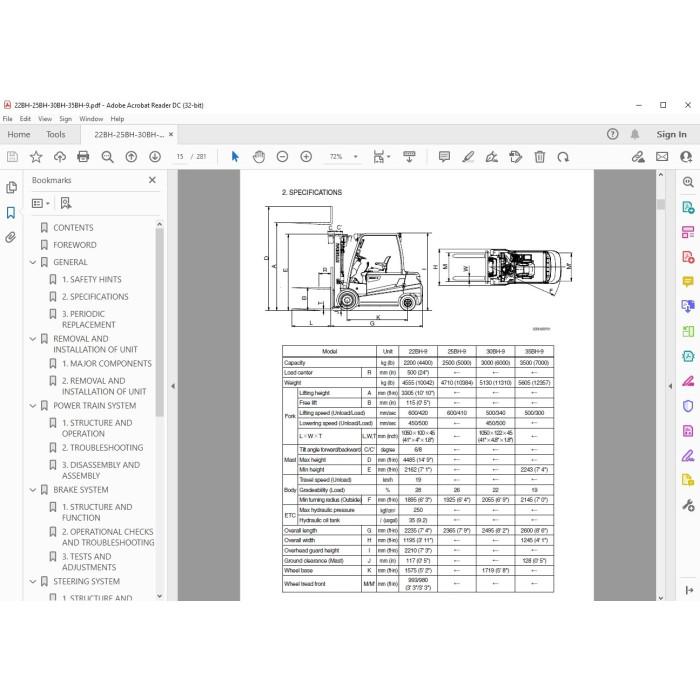The width and height of the screenshot is (700, 700).
Task: Click the upload to cloud icon
Action: coord(60,157)
